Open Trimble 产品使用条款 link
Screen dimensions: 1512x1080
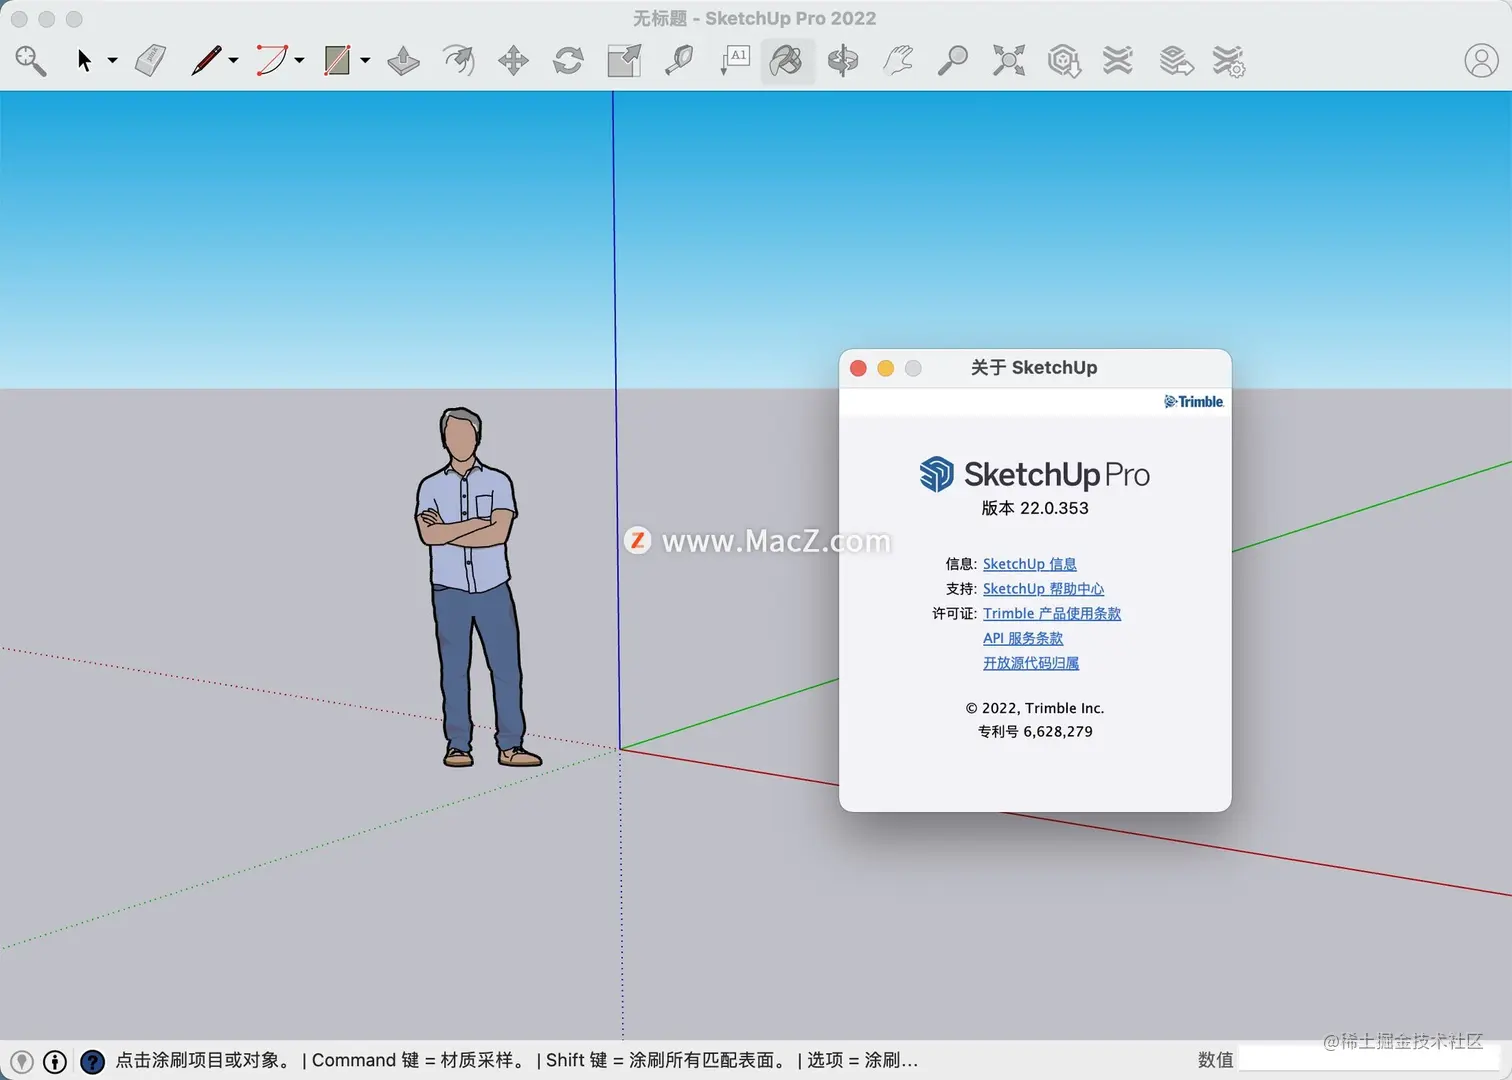pos(1051,614)
